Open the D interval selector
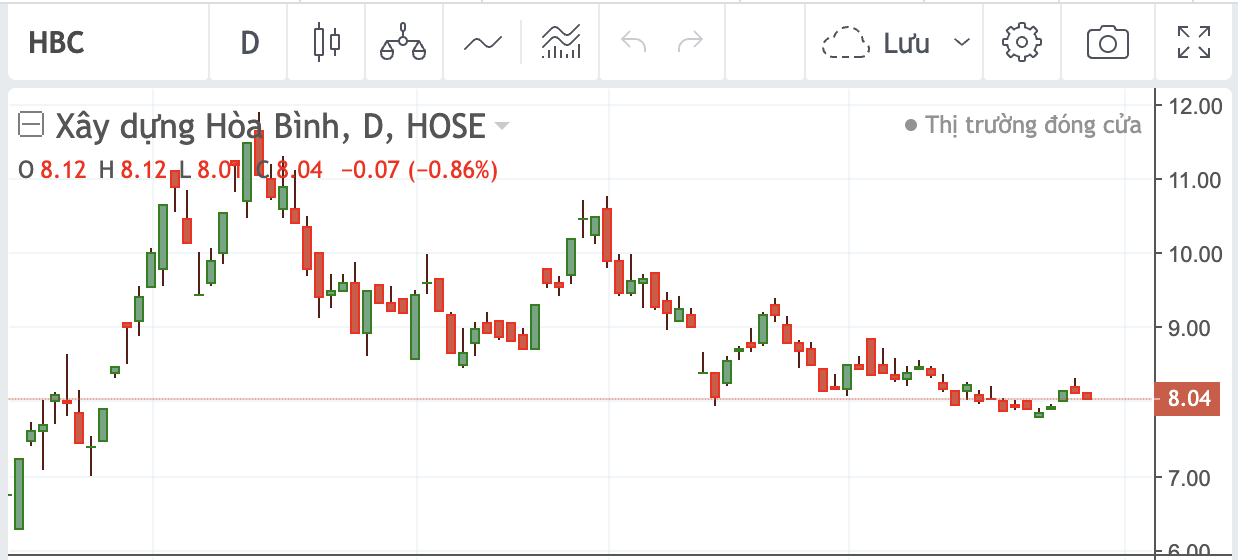Viewport: 1238px width, 560px height. [249, 43]
